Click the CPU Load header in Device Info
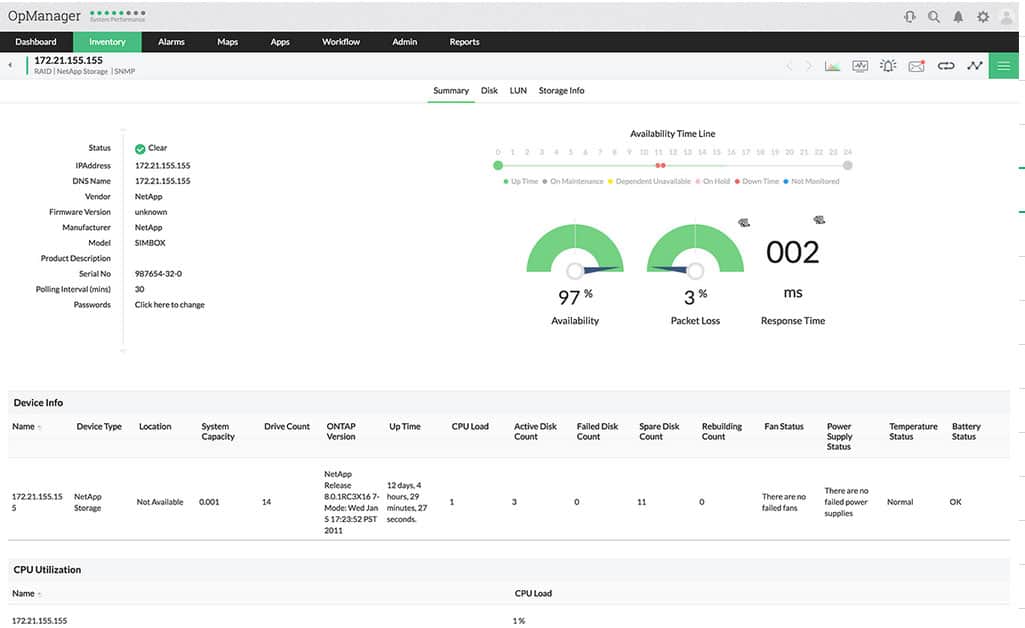 point(470,427)
